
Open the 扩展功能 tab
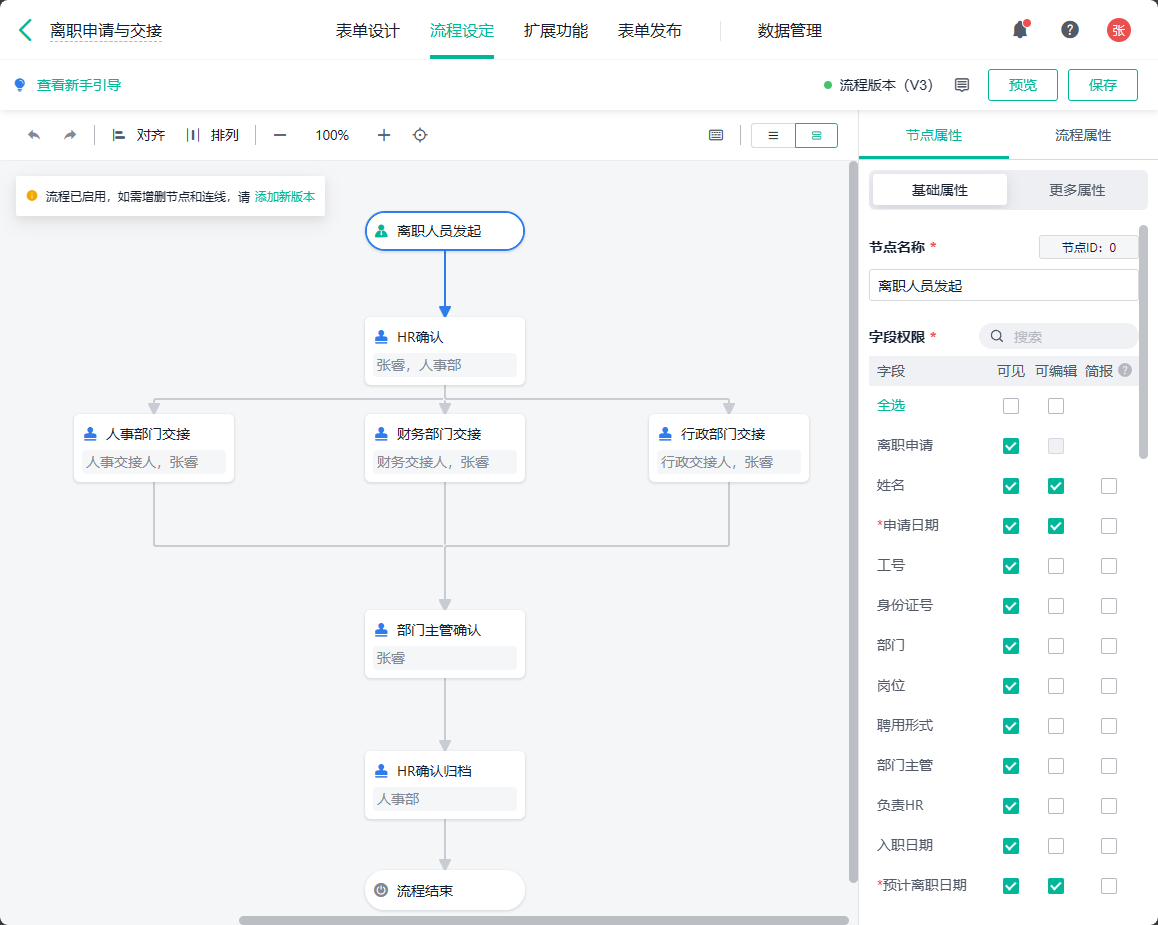[x=555, y=30]
